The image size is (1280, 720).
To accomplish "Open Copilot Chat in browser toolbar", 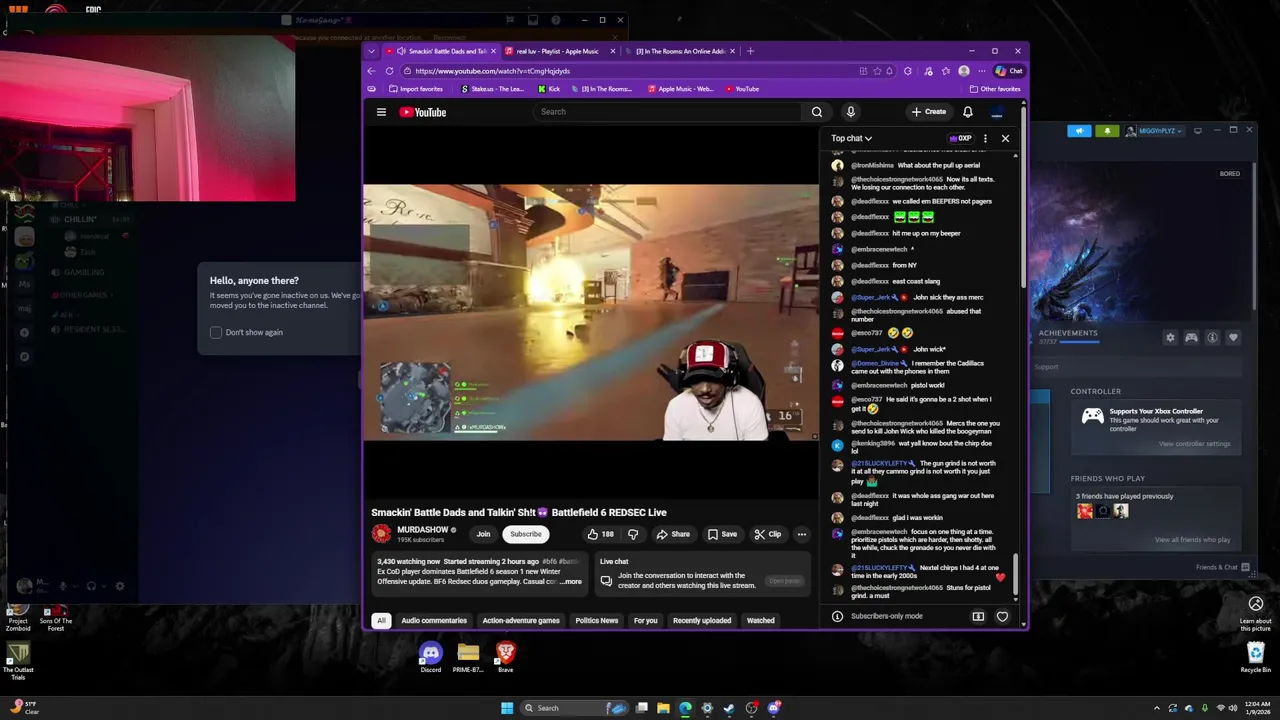I will coord(1009,71).
